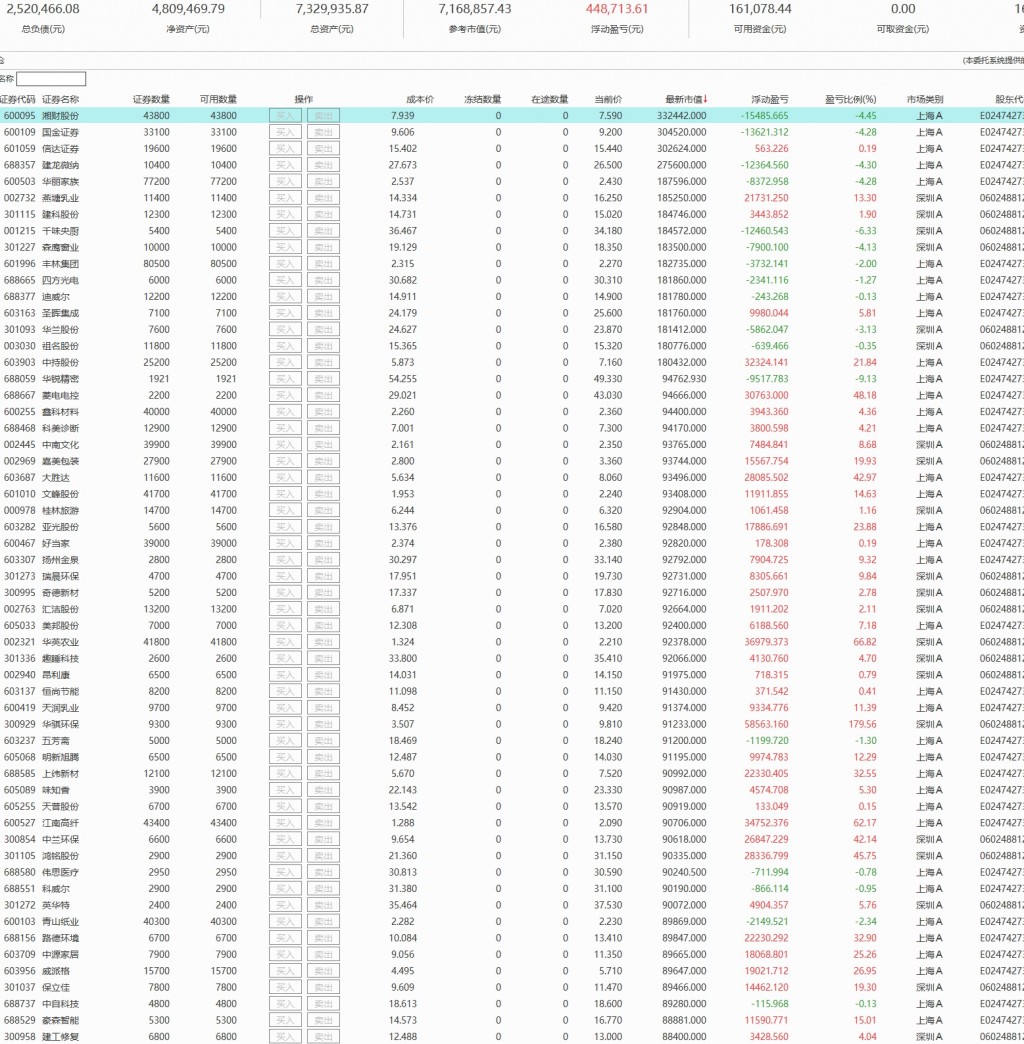The height and width of the screenshot is (1044, 1024).
Task: Click the 58563.160 floating profit value
Action: coord(766,724)
